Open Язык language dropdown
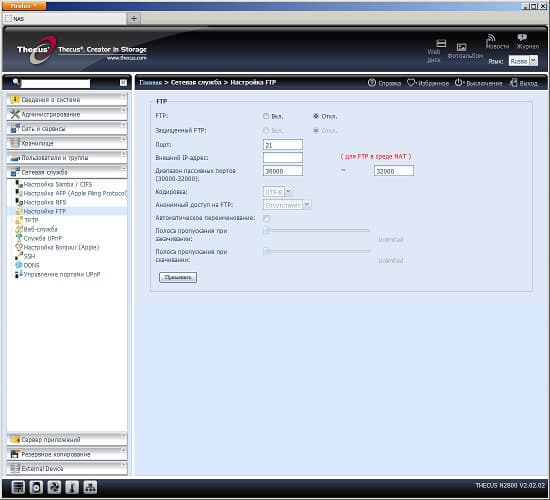 pos(523,61)
